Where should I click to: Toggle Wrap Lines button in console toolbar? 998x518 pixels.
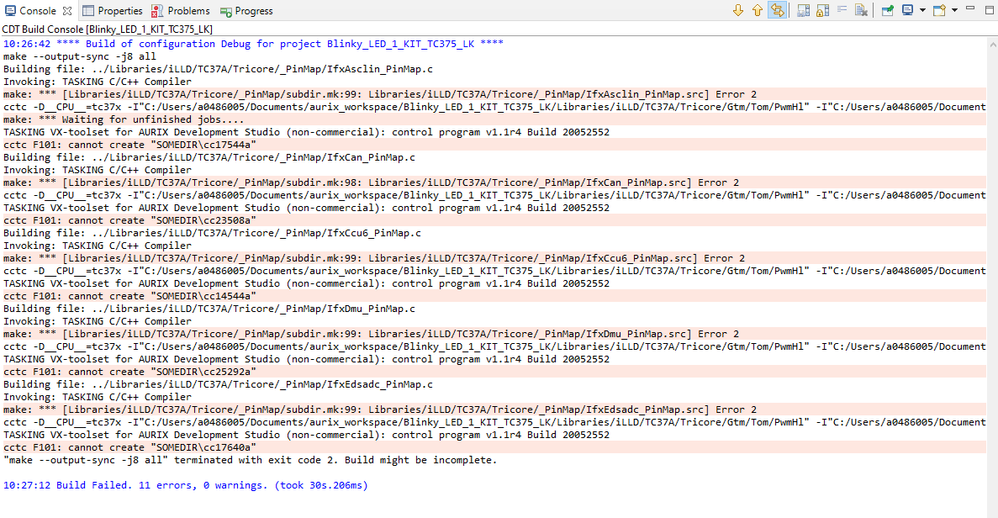[778, 11]
